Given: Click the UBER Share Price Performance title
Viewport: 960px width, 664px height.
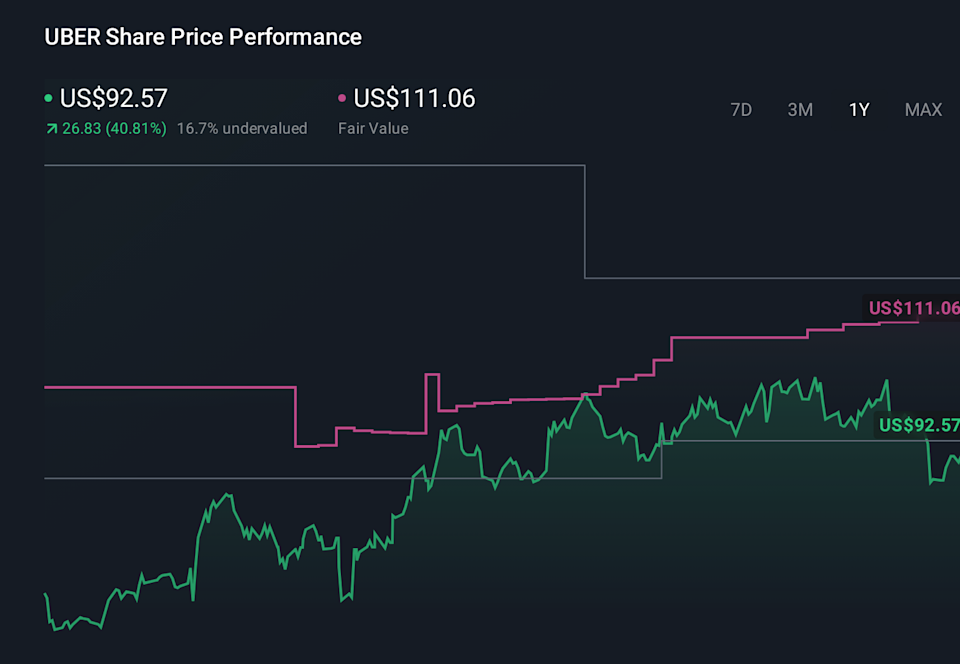Looking at the screenshot, I should coord(203,37).
